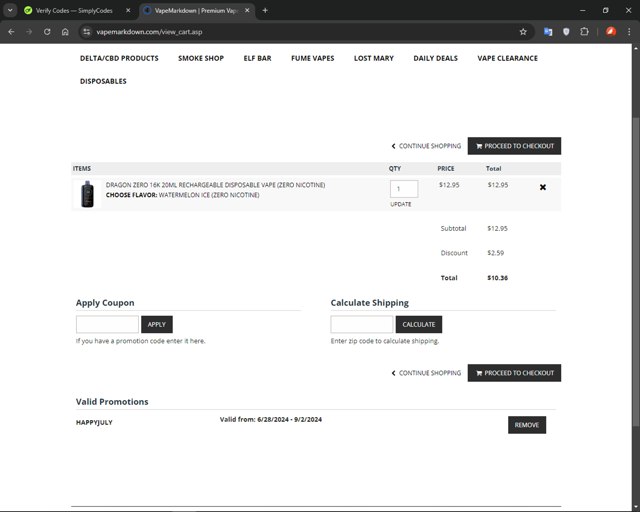
Task: Open the extensions puzzle icon
Action: [x=584, y=32]
